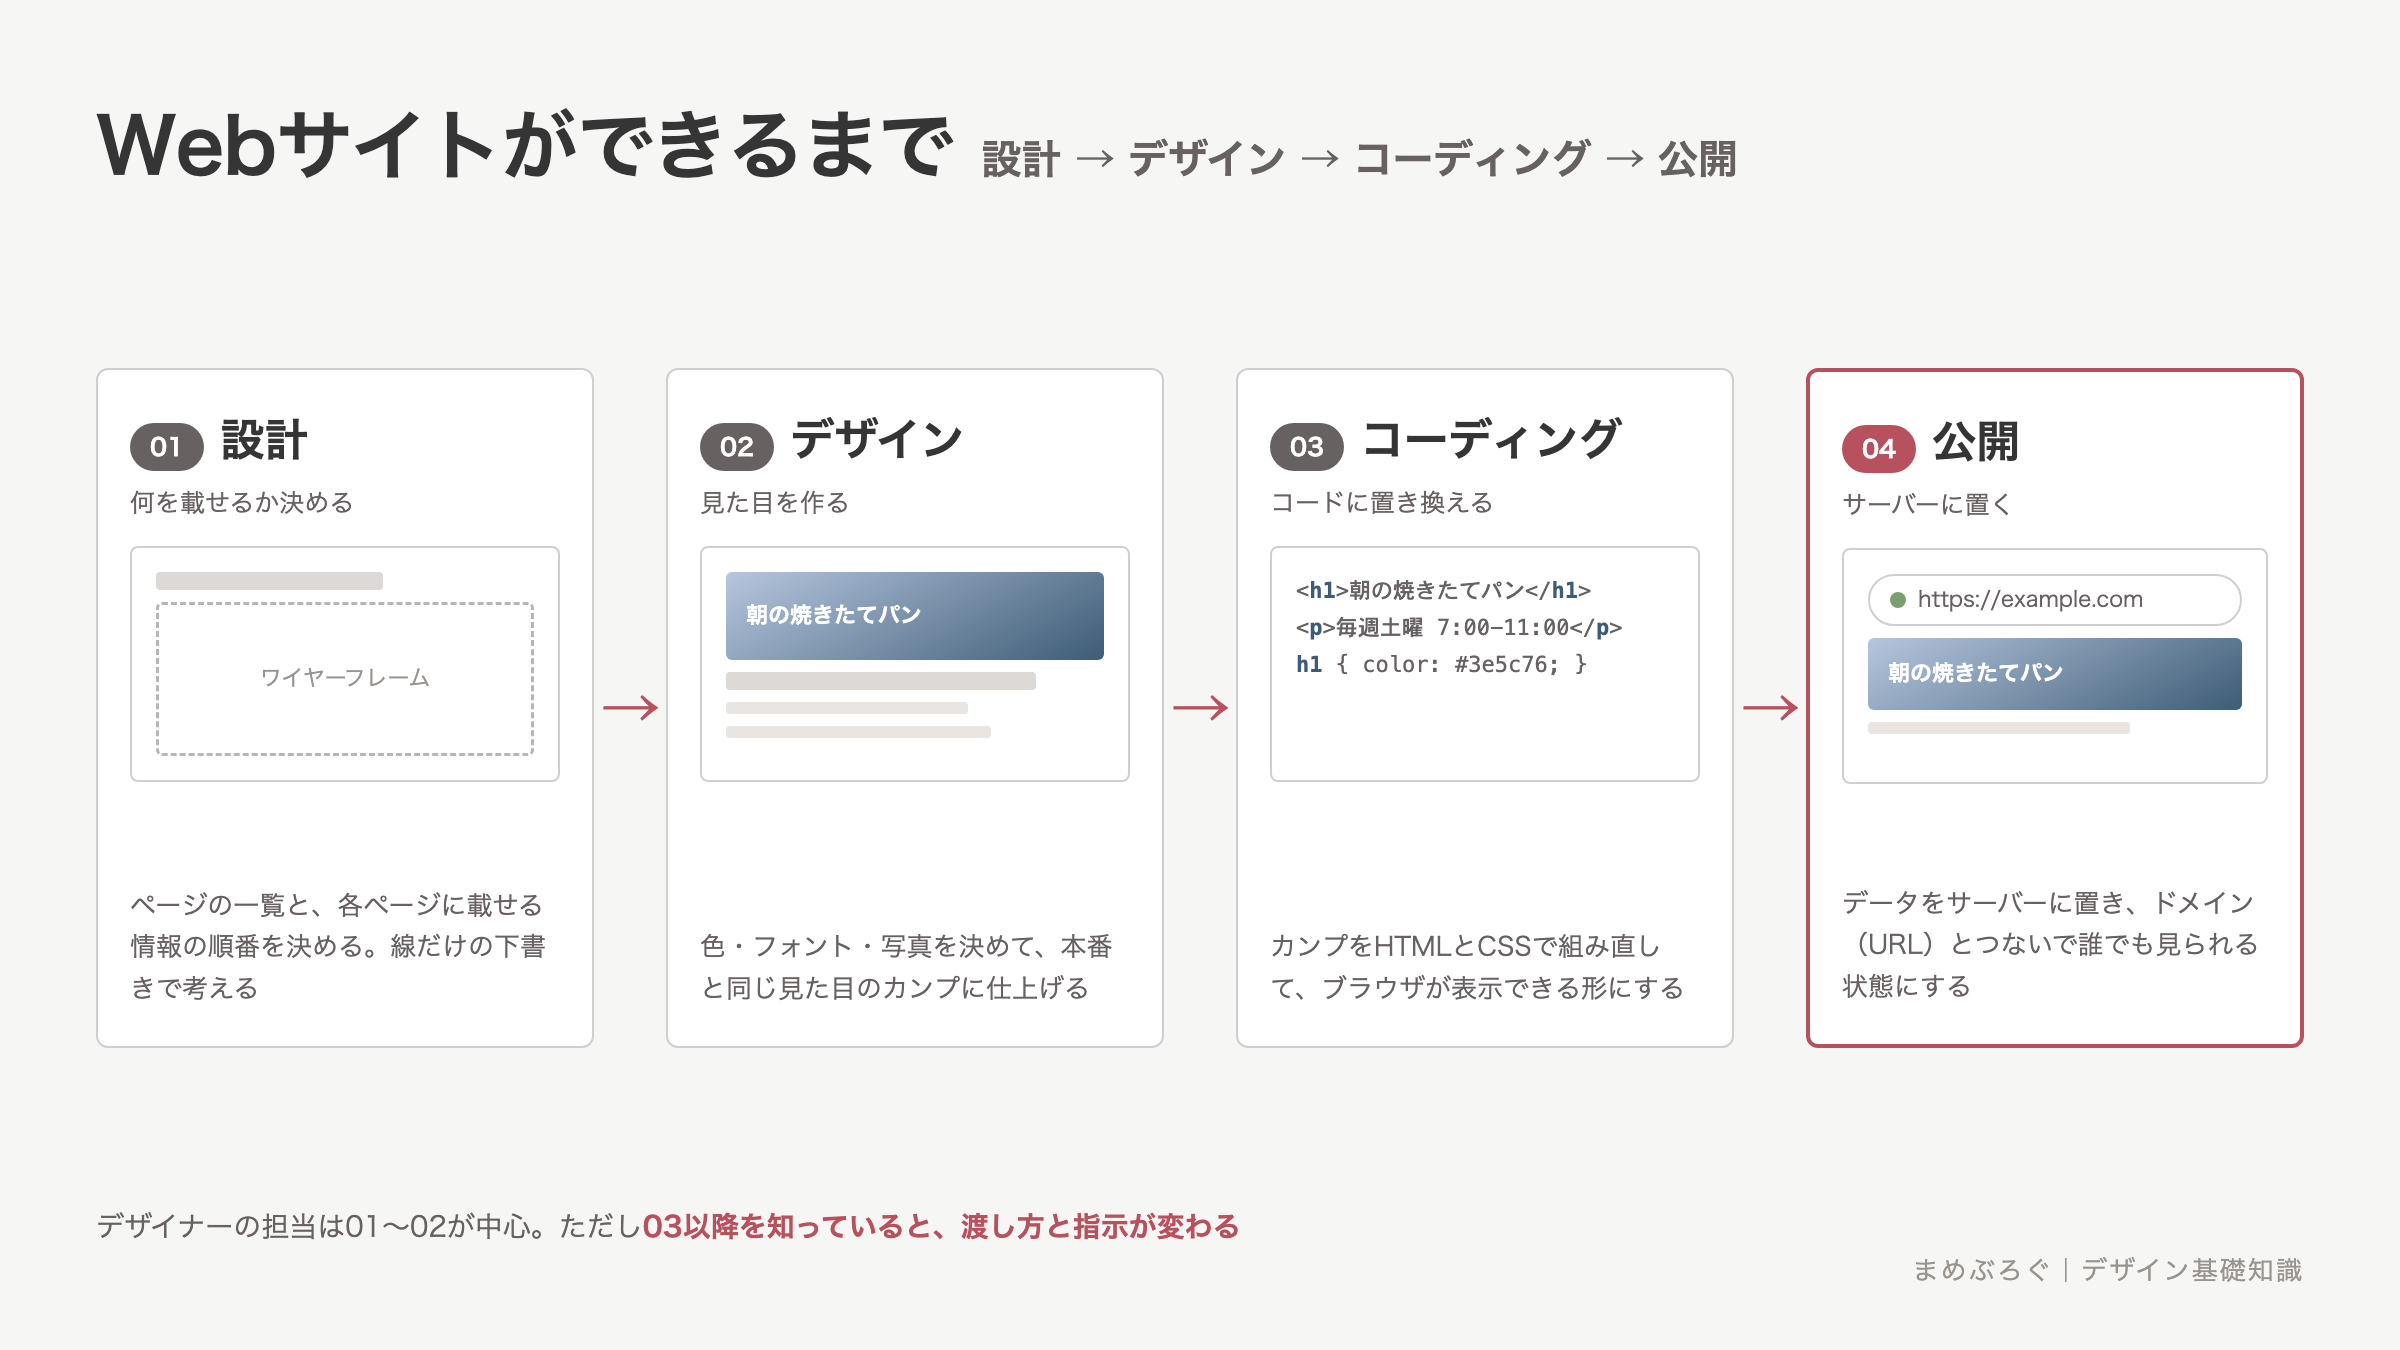
Task: Click the 02 step badge
Action: pyautogui.click(x=736, y=446)
